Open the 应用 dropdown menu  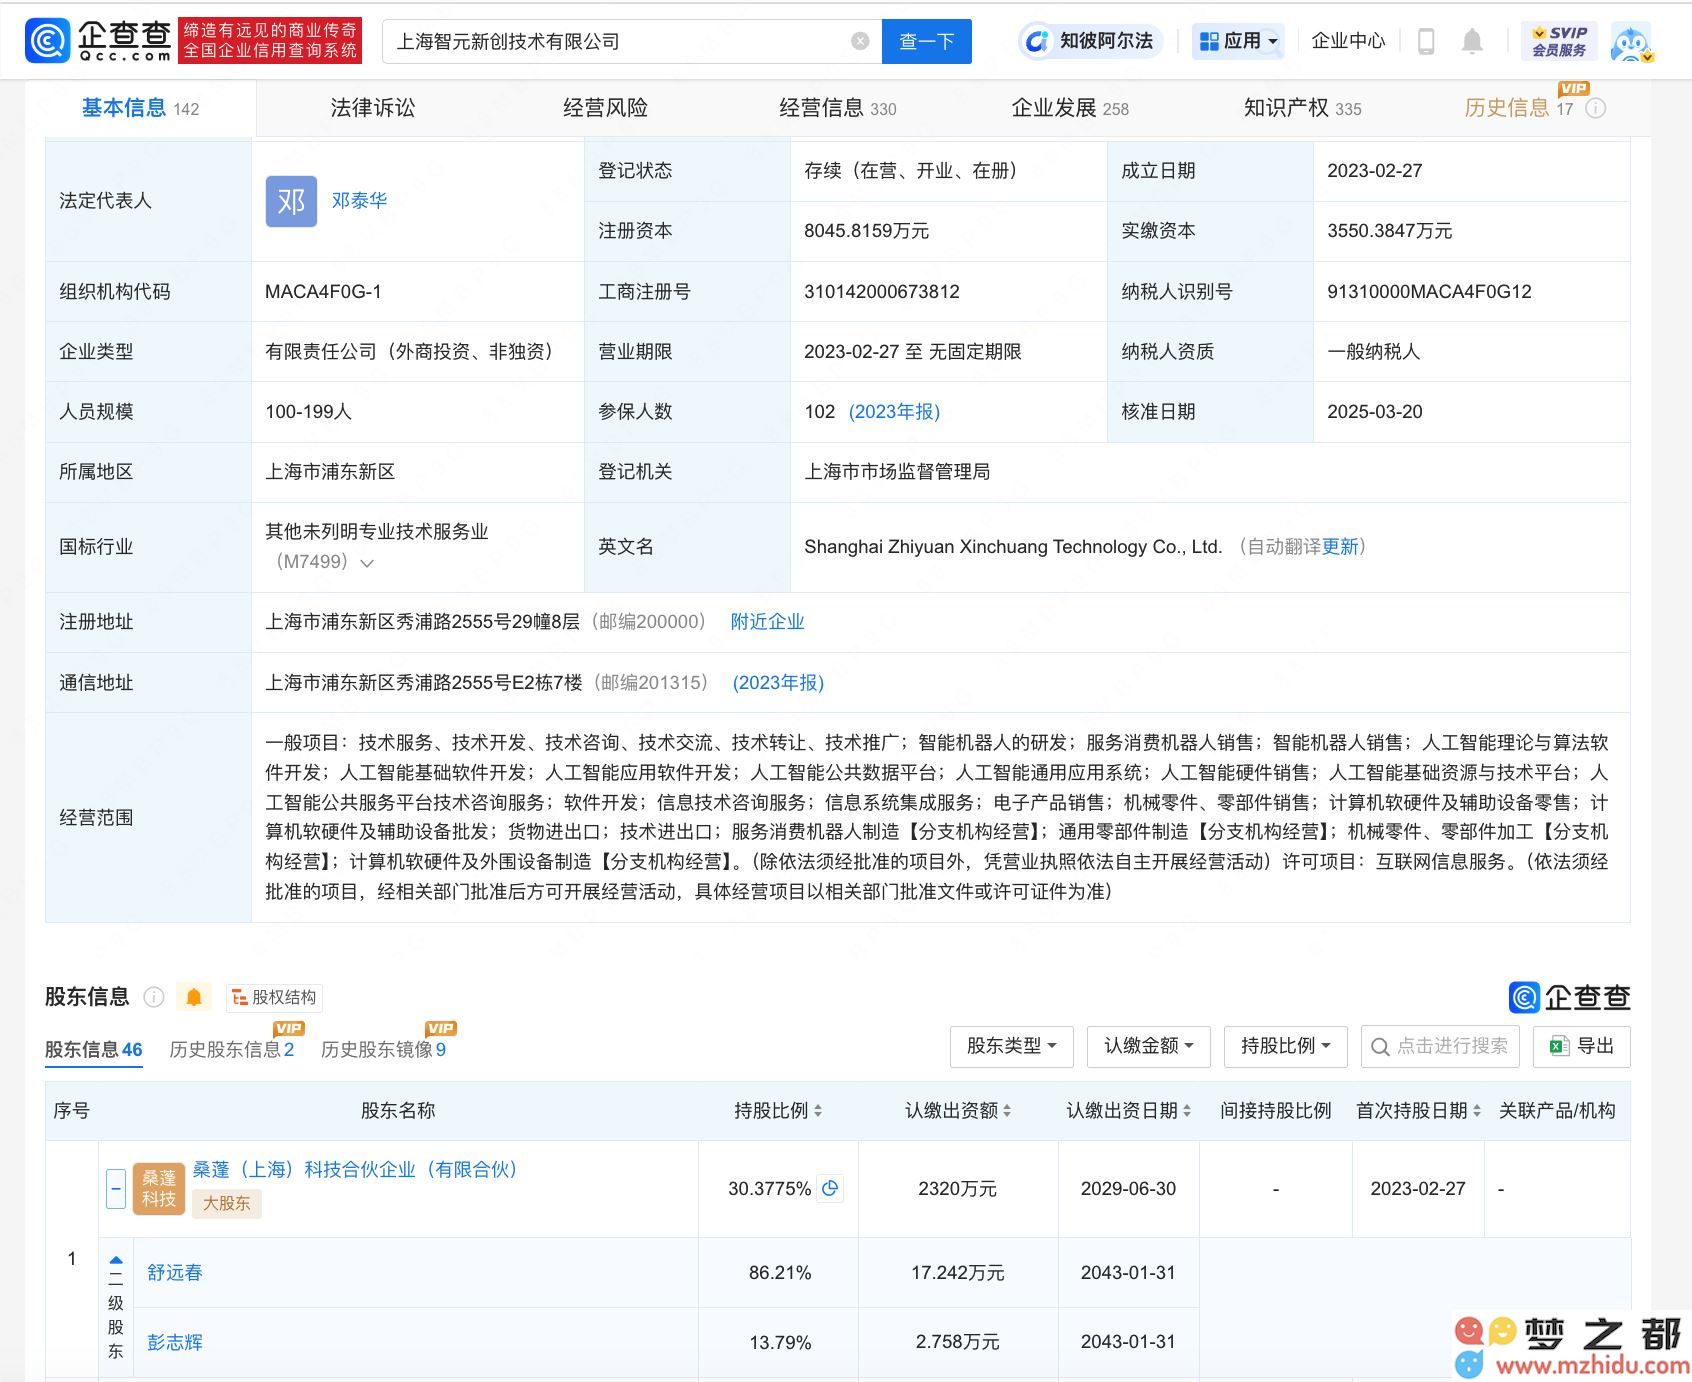[1238, 41]
